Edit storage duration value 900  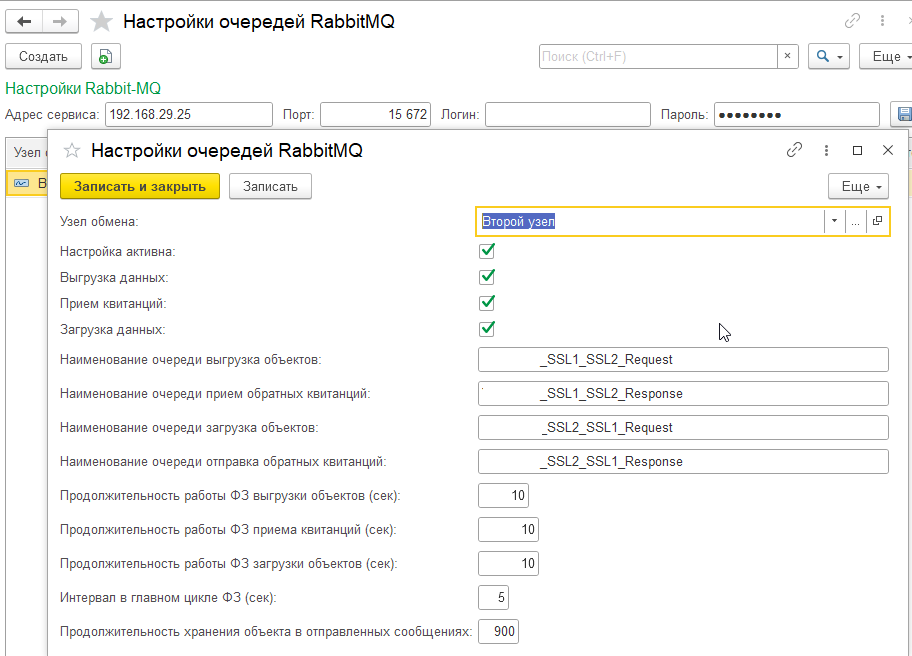pyautogui.click(x=498, y=631)
